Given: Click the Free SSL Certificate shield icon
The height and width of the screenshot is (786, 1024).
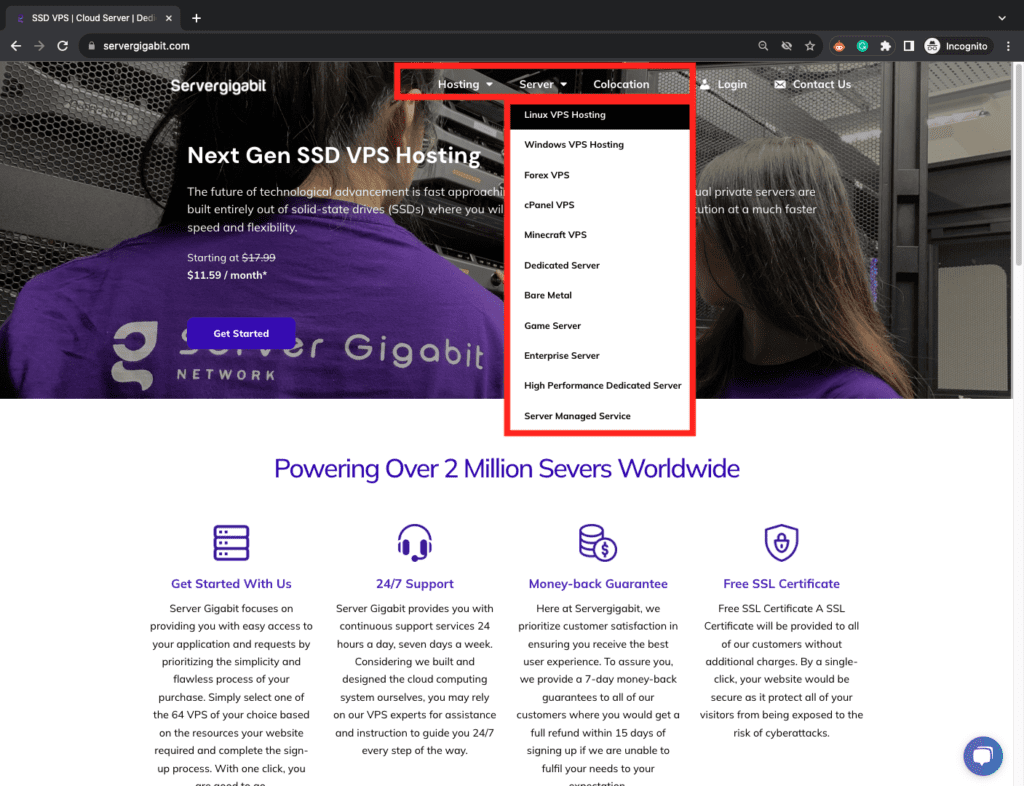Looking at the screenshot, I should coord(781,542).
